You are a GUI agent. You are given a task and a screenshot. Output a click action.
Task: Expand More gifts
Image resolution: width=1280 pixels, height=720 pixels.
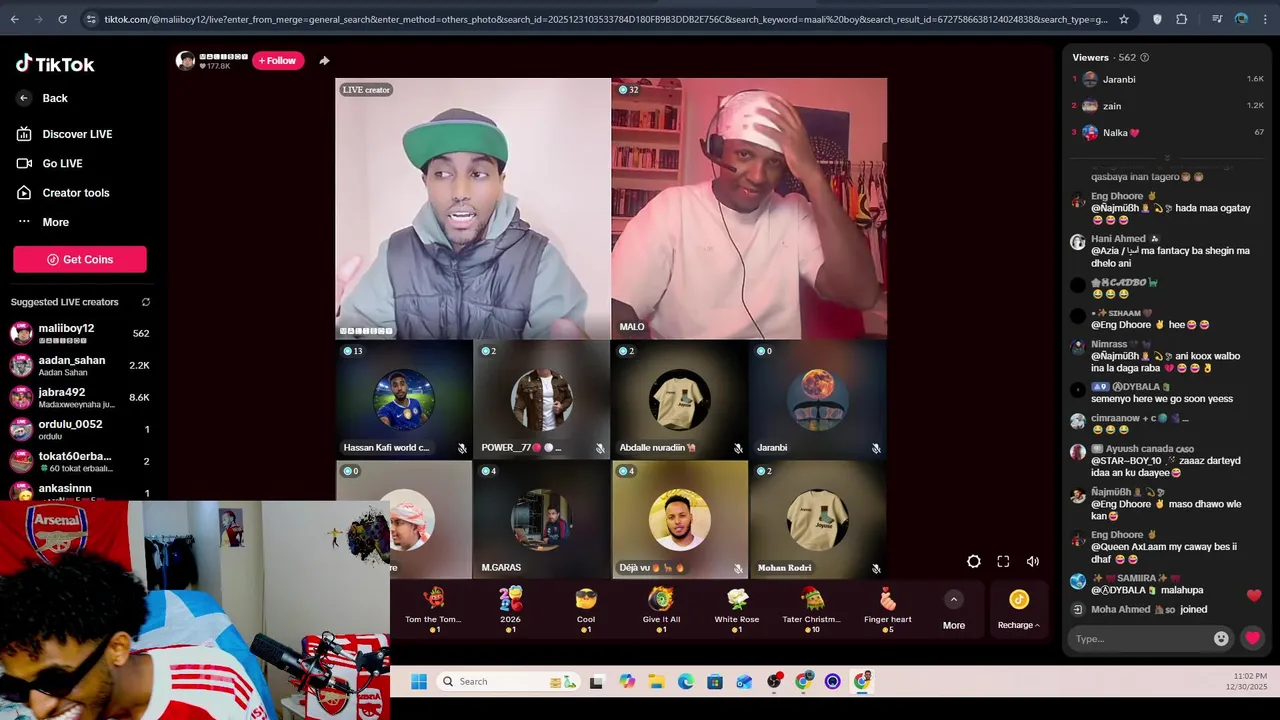click(x=954, y=610)
